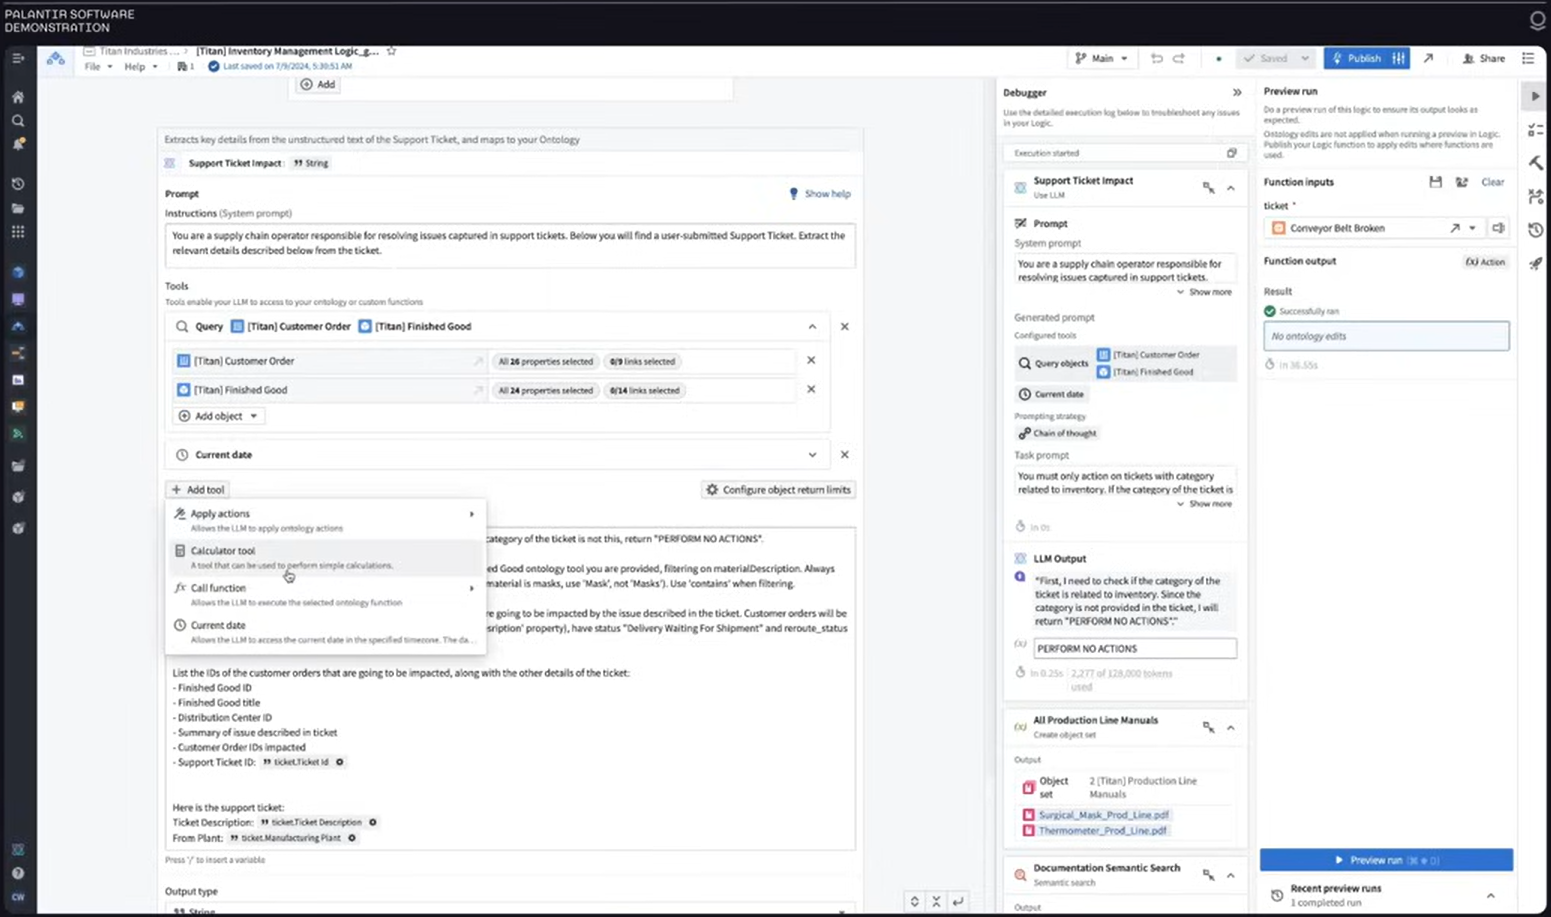Open the applications grid in left sidebar

(x=18, y=232)
